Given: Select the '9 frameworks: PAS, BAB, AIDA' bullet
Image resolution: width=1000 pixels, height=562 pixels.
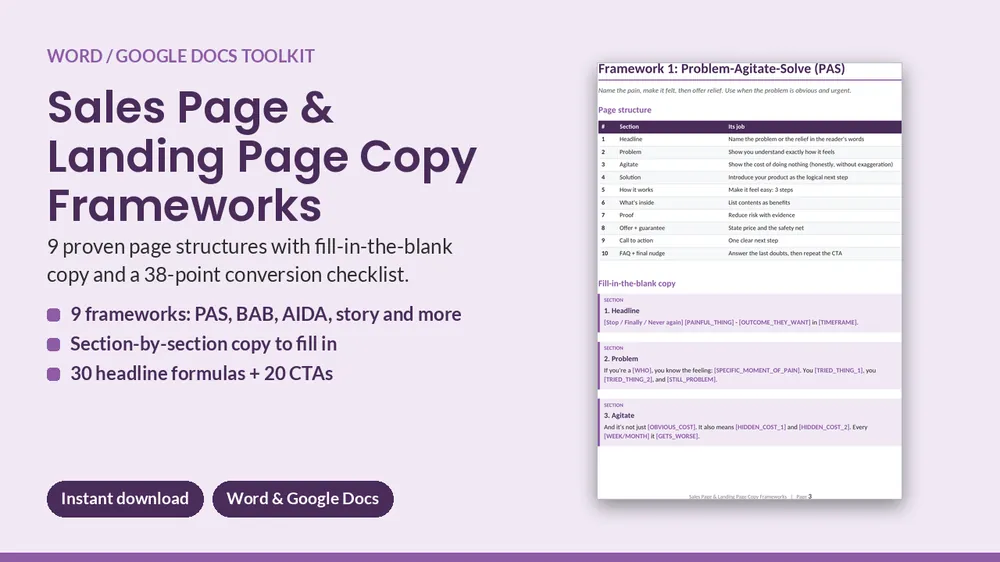Looking at the screenshot, I should [x=266, y=314].
